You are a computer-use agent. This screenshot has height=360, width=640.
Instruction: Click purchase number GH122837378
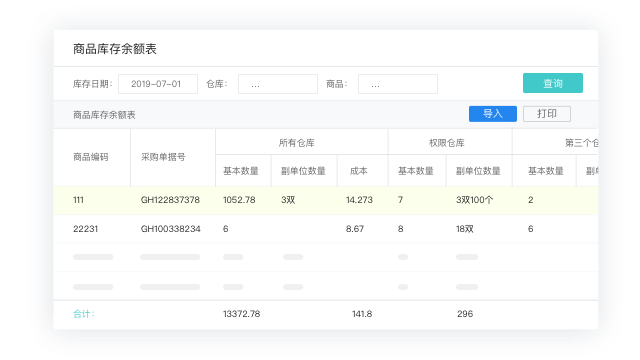[x=170, y=200]
